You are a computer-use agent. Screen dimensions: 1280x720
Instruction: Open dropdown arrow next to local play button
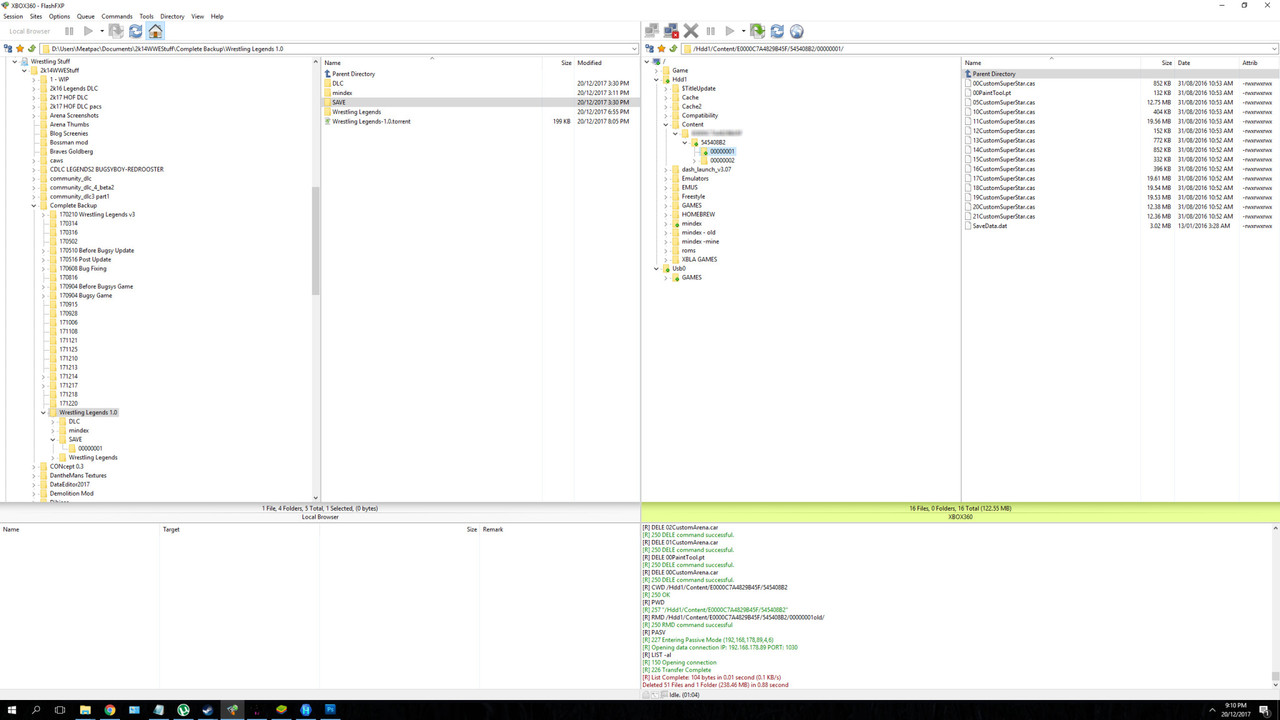point(101,31)
